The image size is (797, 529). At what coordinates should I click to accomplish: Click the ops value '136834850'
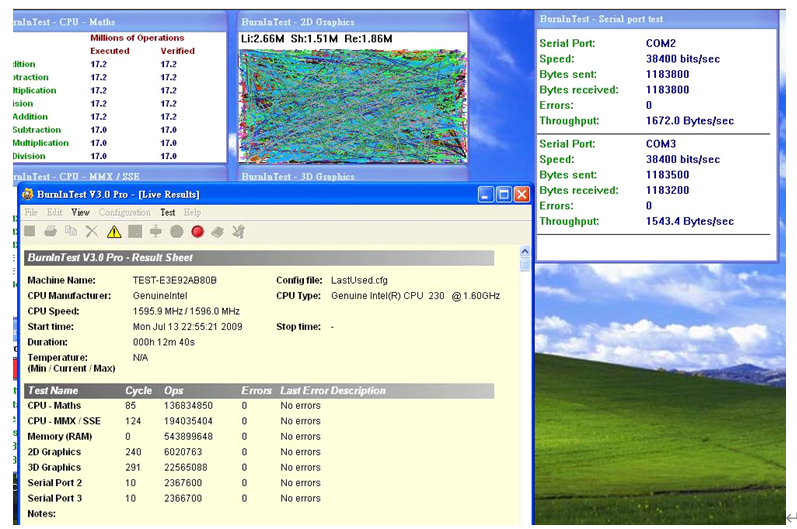[x=188, y=406]
